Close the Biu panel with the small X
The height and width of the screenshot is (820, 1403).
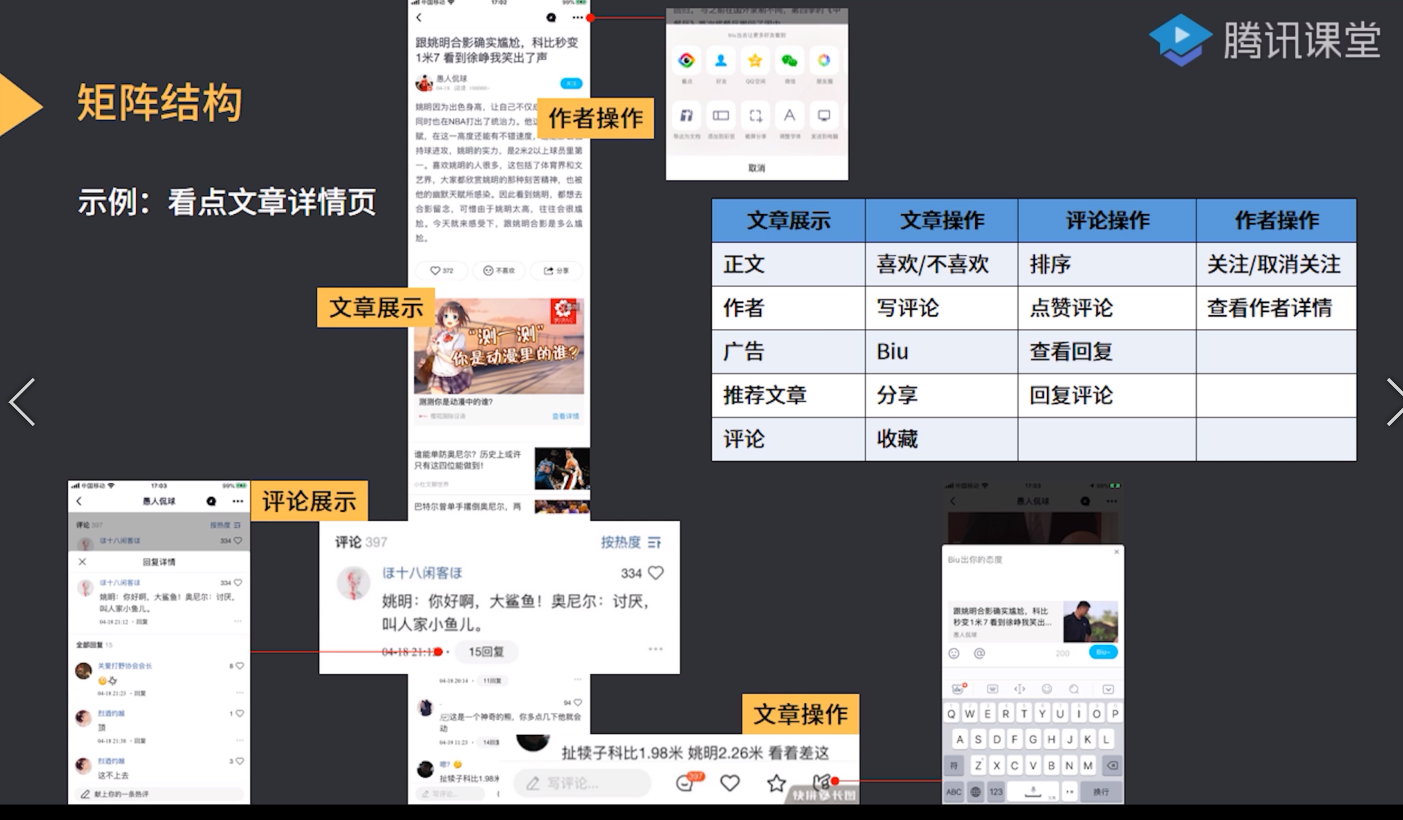tap(1117, 552)
